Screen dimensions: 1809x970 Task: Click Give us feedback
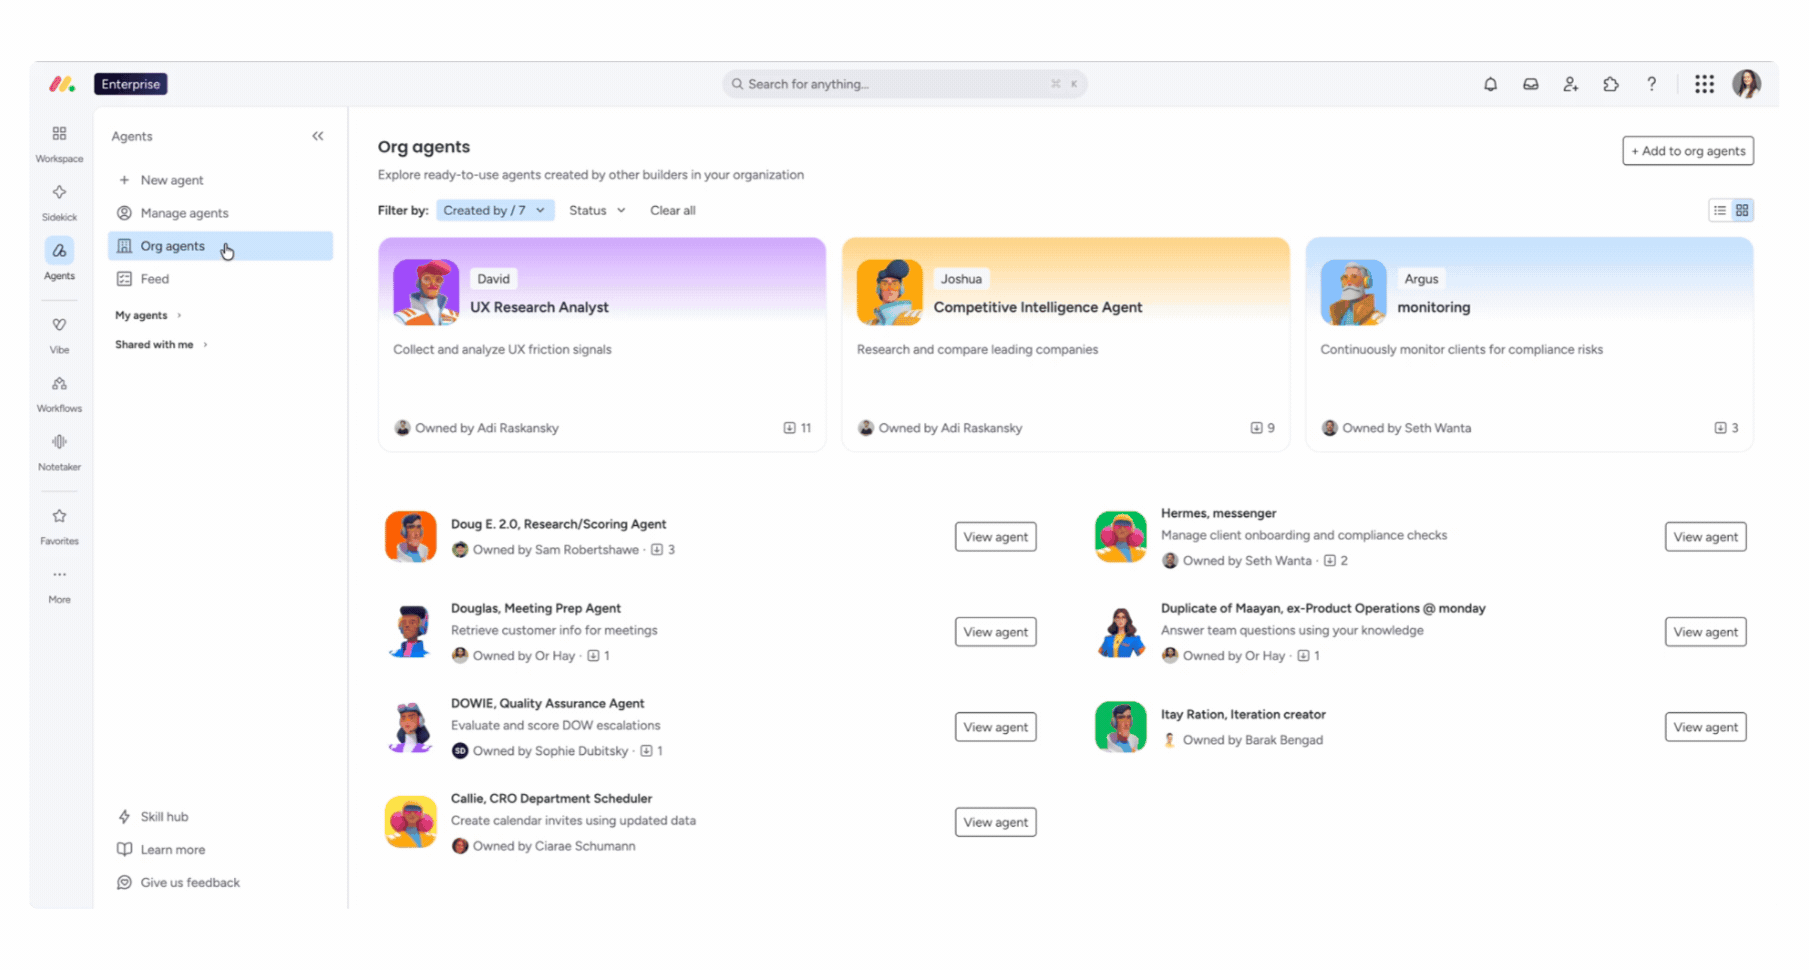click(179, 883)
